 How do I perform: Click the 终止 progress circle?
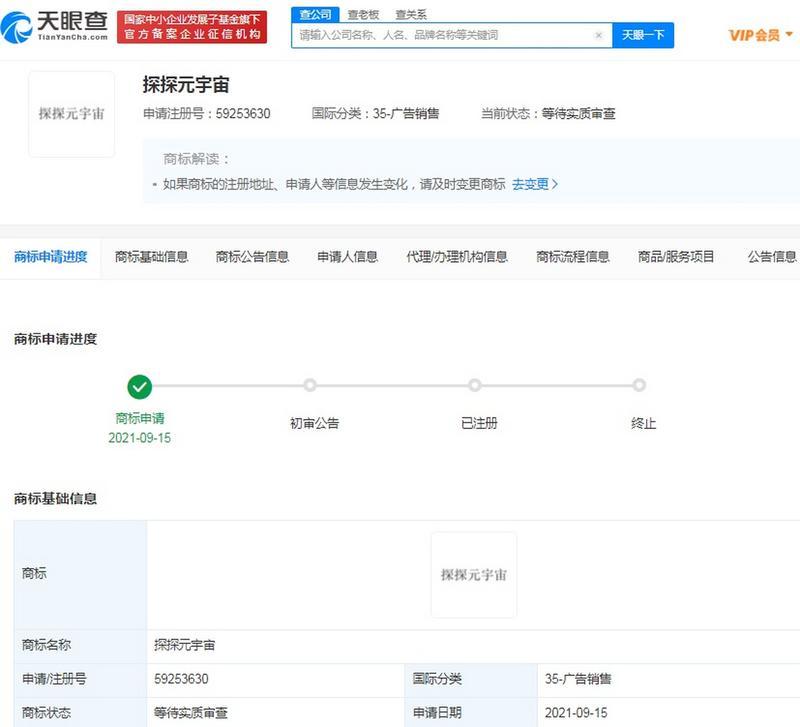639,385
